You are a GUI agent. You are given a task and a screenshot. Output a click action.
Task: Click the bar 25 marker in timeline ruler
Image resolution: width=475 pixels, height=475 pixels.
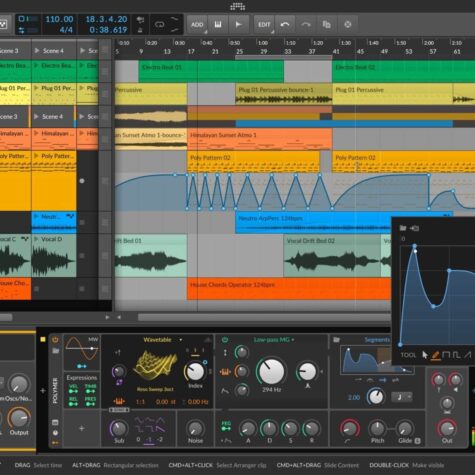coord(239,52)
